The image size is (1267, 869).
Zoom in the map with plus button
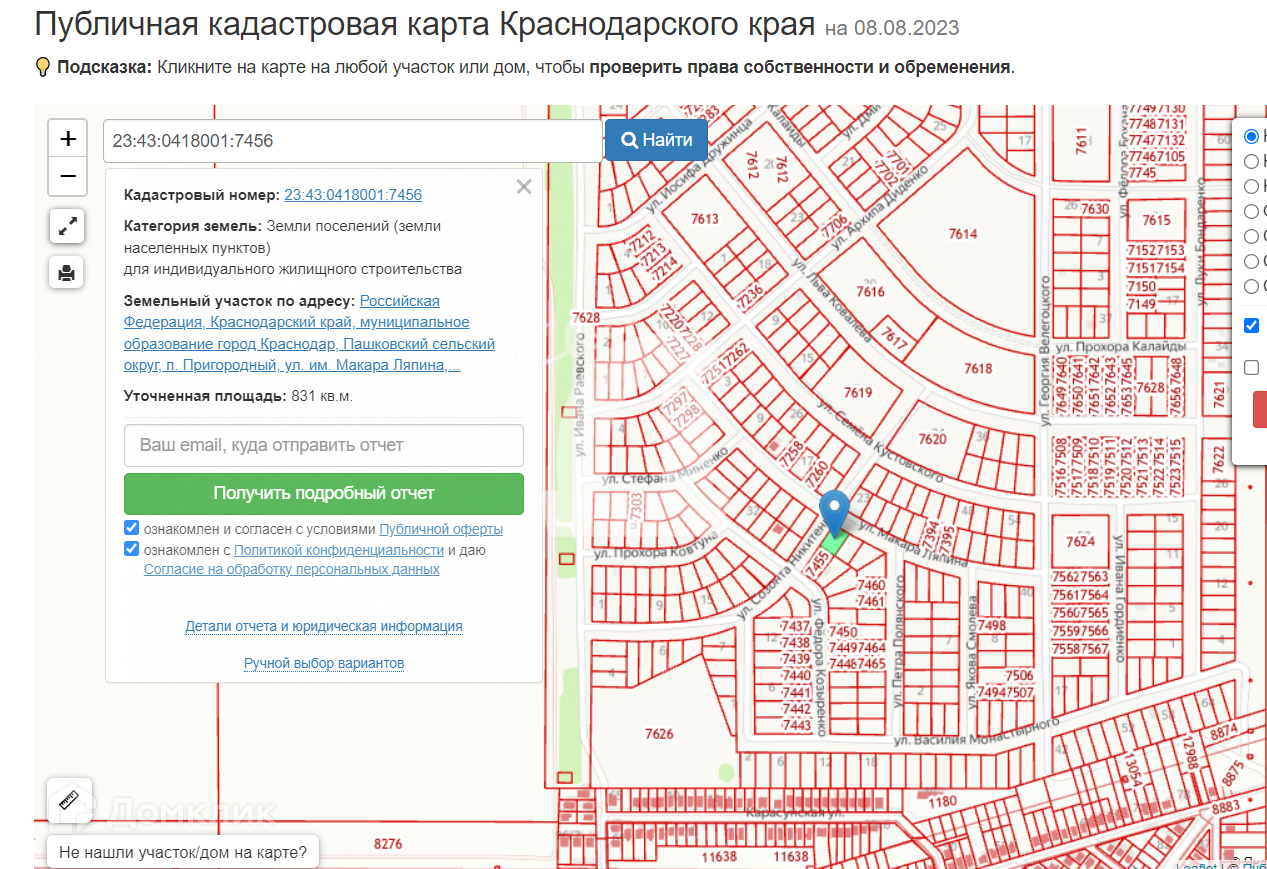click(x=68, y=139)
